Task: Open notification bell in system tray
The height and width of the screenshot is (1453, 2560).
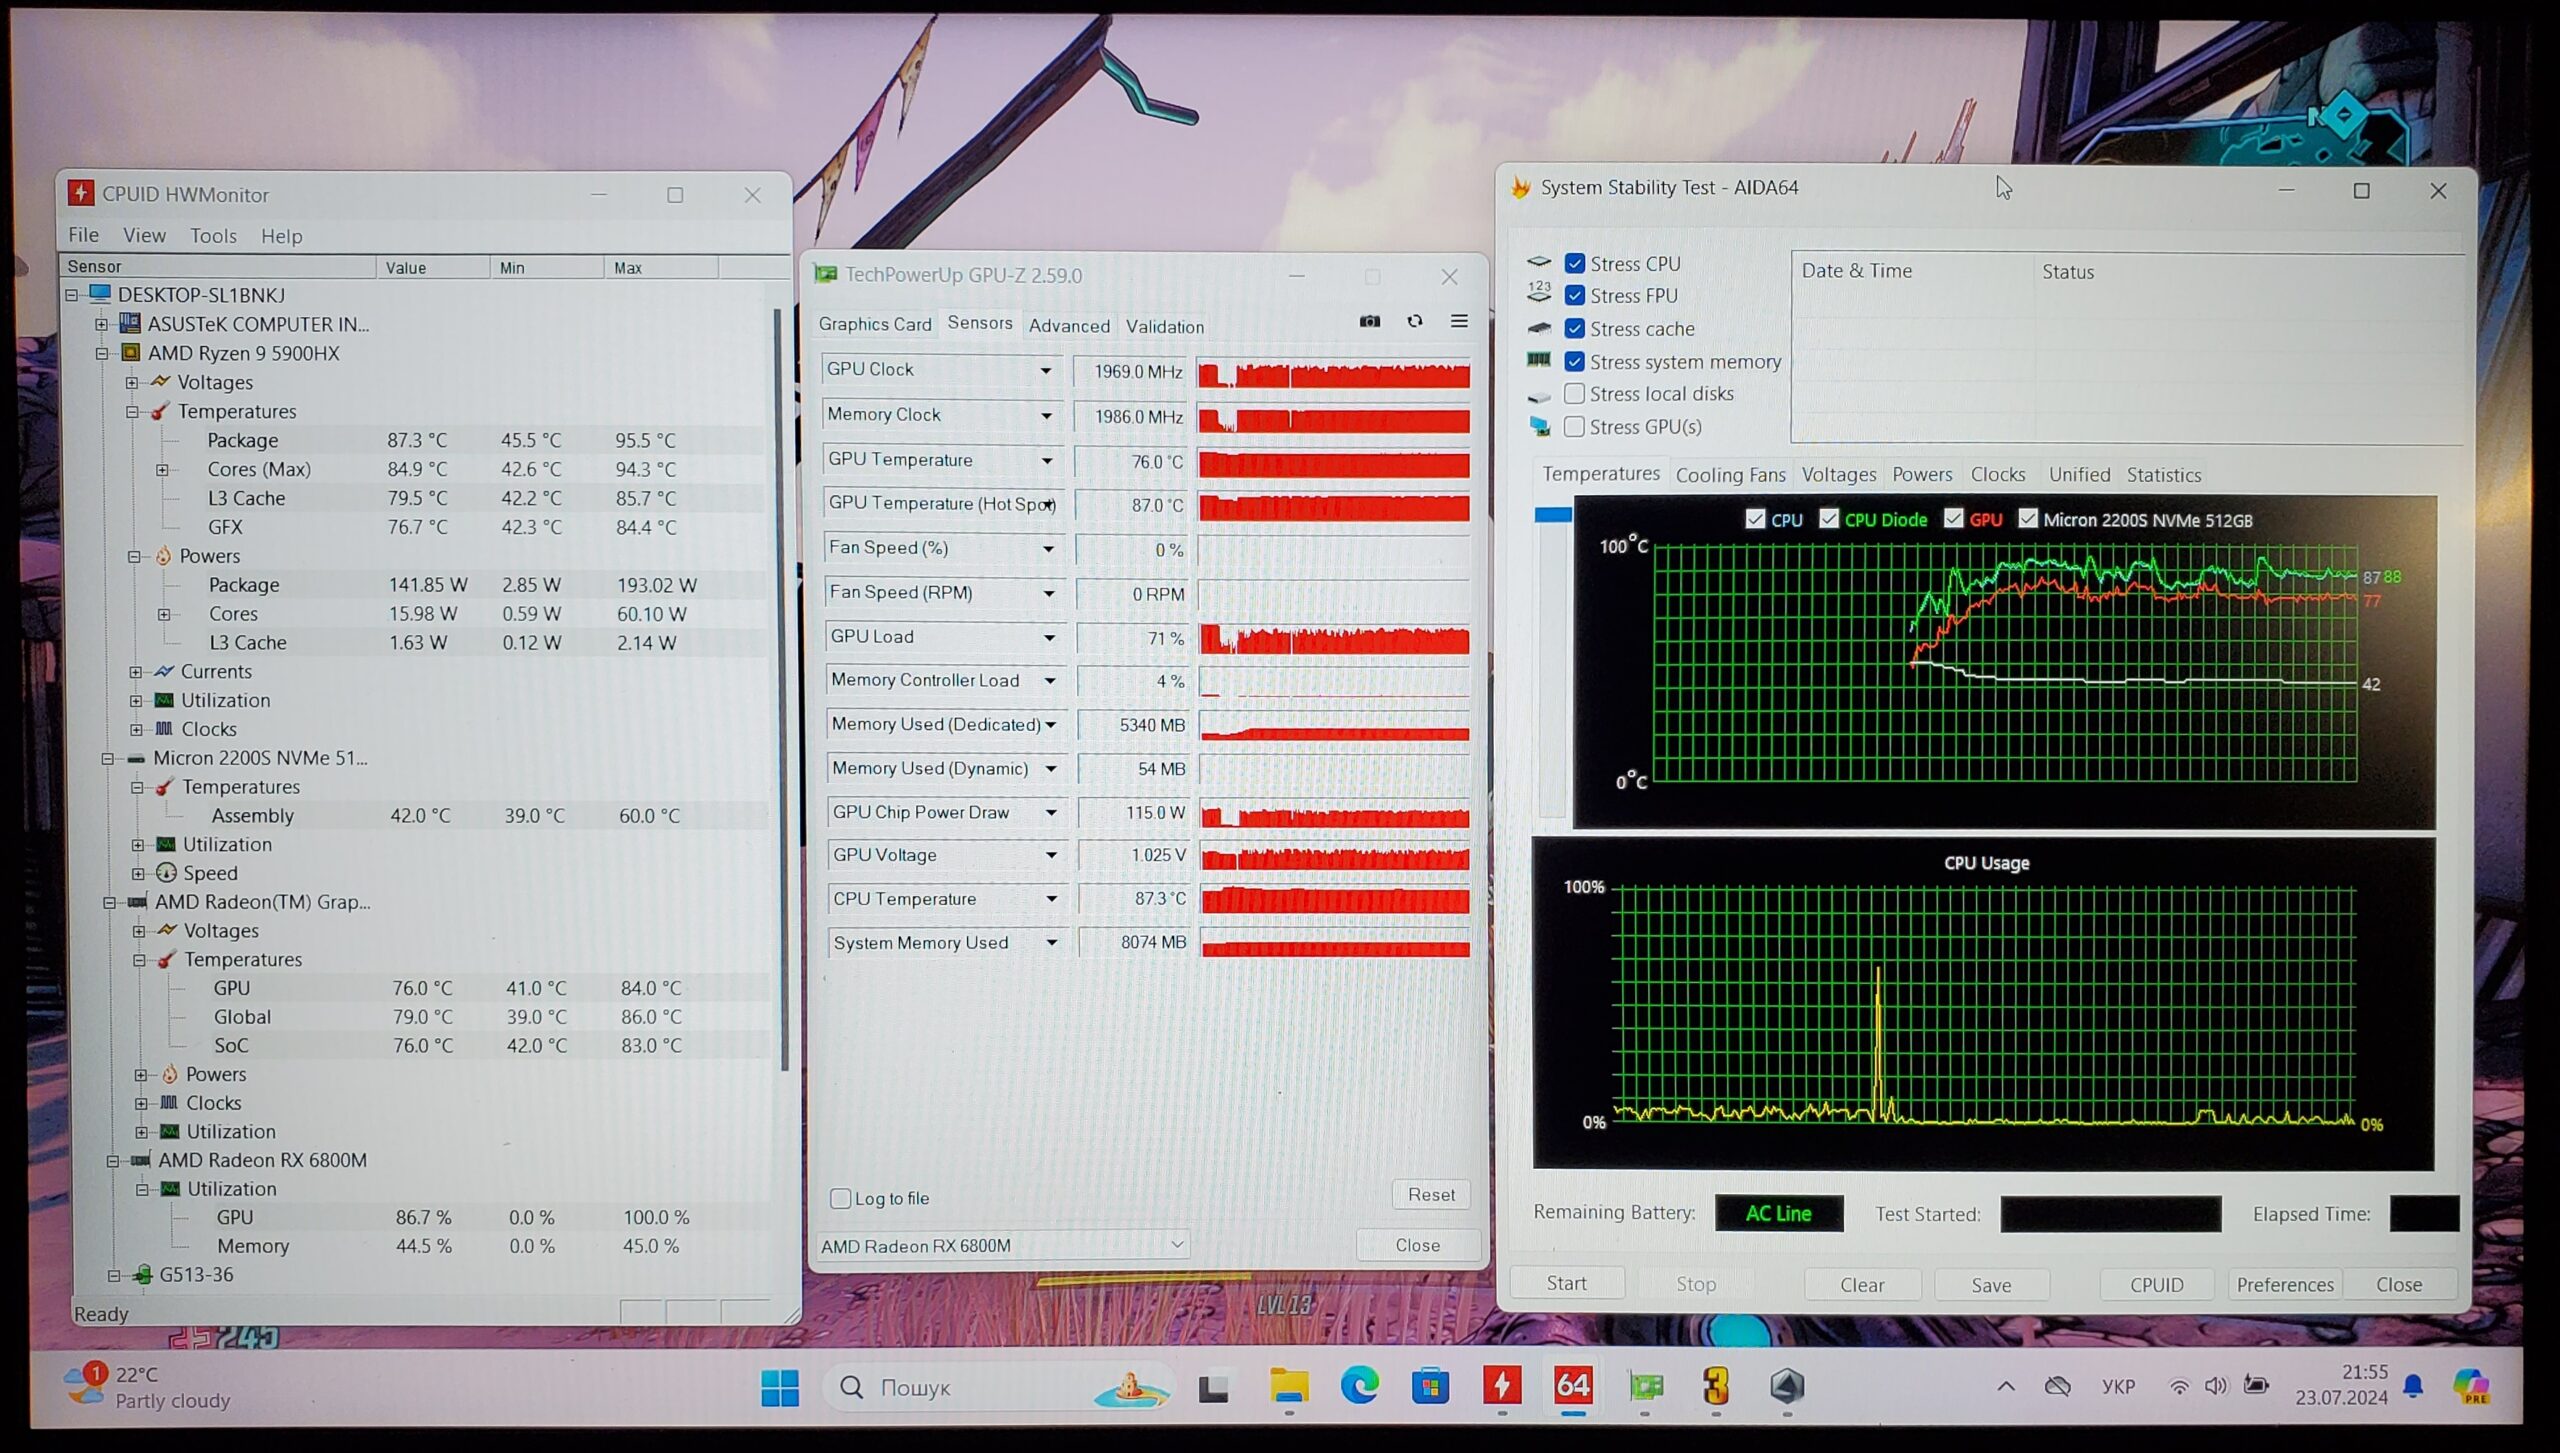Action: 2413,1386
